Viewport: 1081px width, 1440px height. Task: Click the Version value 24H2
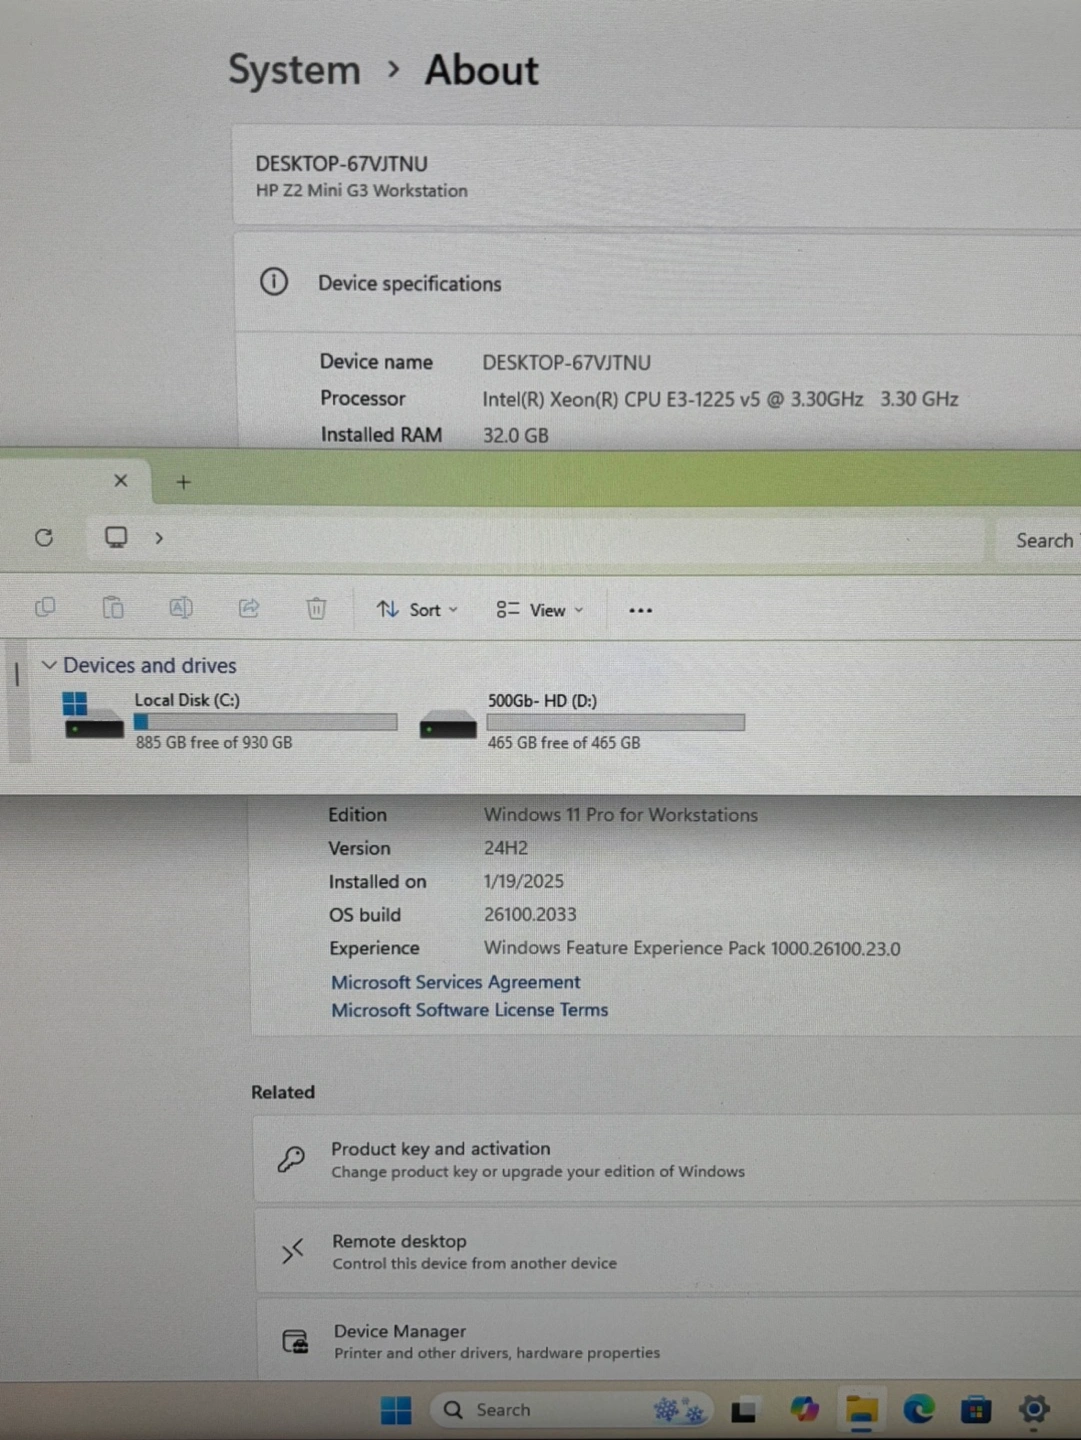[506, 848]
